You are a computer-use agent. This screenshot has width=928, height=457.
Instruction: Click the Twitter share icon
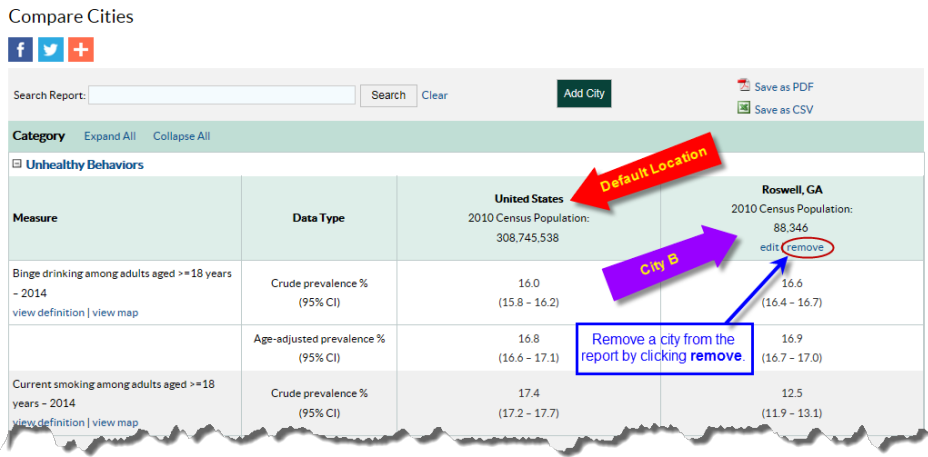point(51,50)
